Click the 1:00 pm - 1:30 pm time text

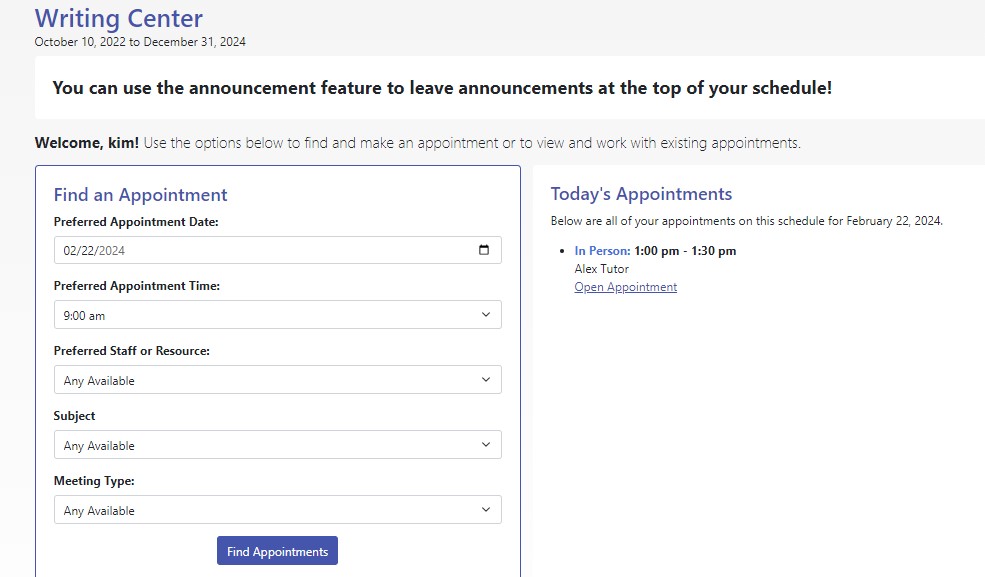685,251
